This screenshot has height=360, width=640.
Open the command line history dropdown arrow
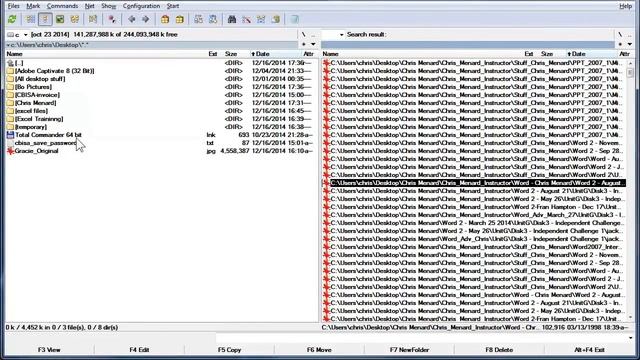click(631, 338)
